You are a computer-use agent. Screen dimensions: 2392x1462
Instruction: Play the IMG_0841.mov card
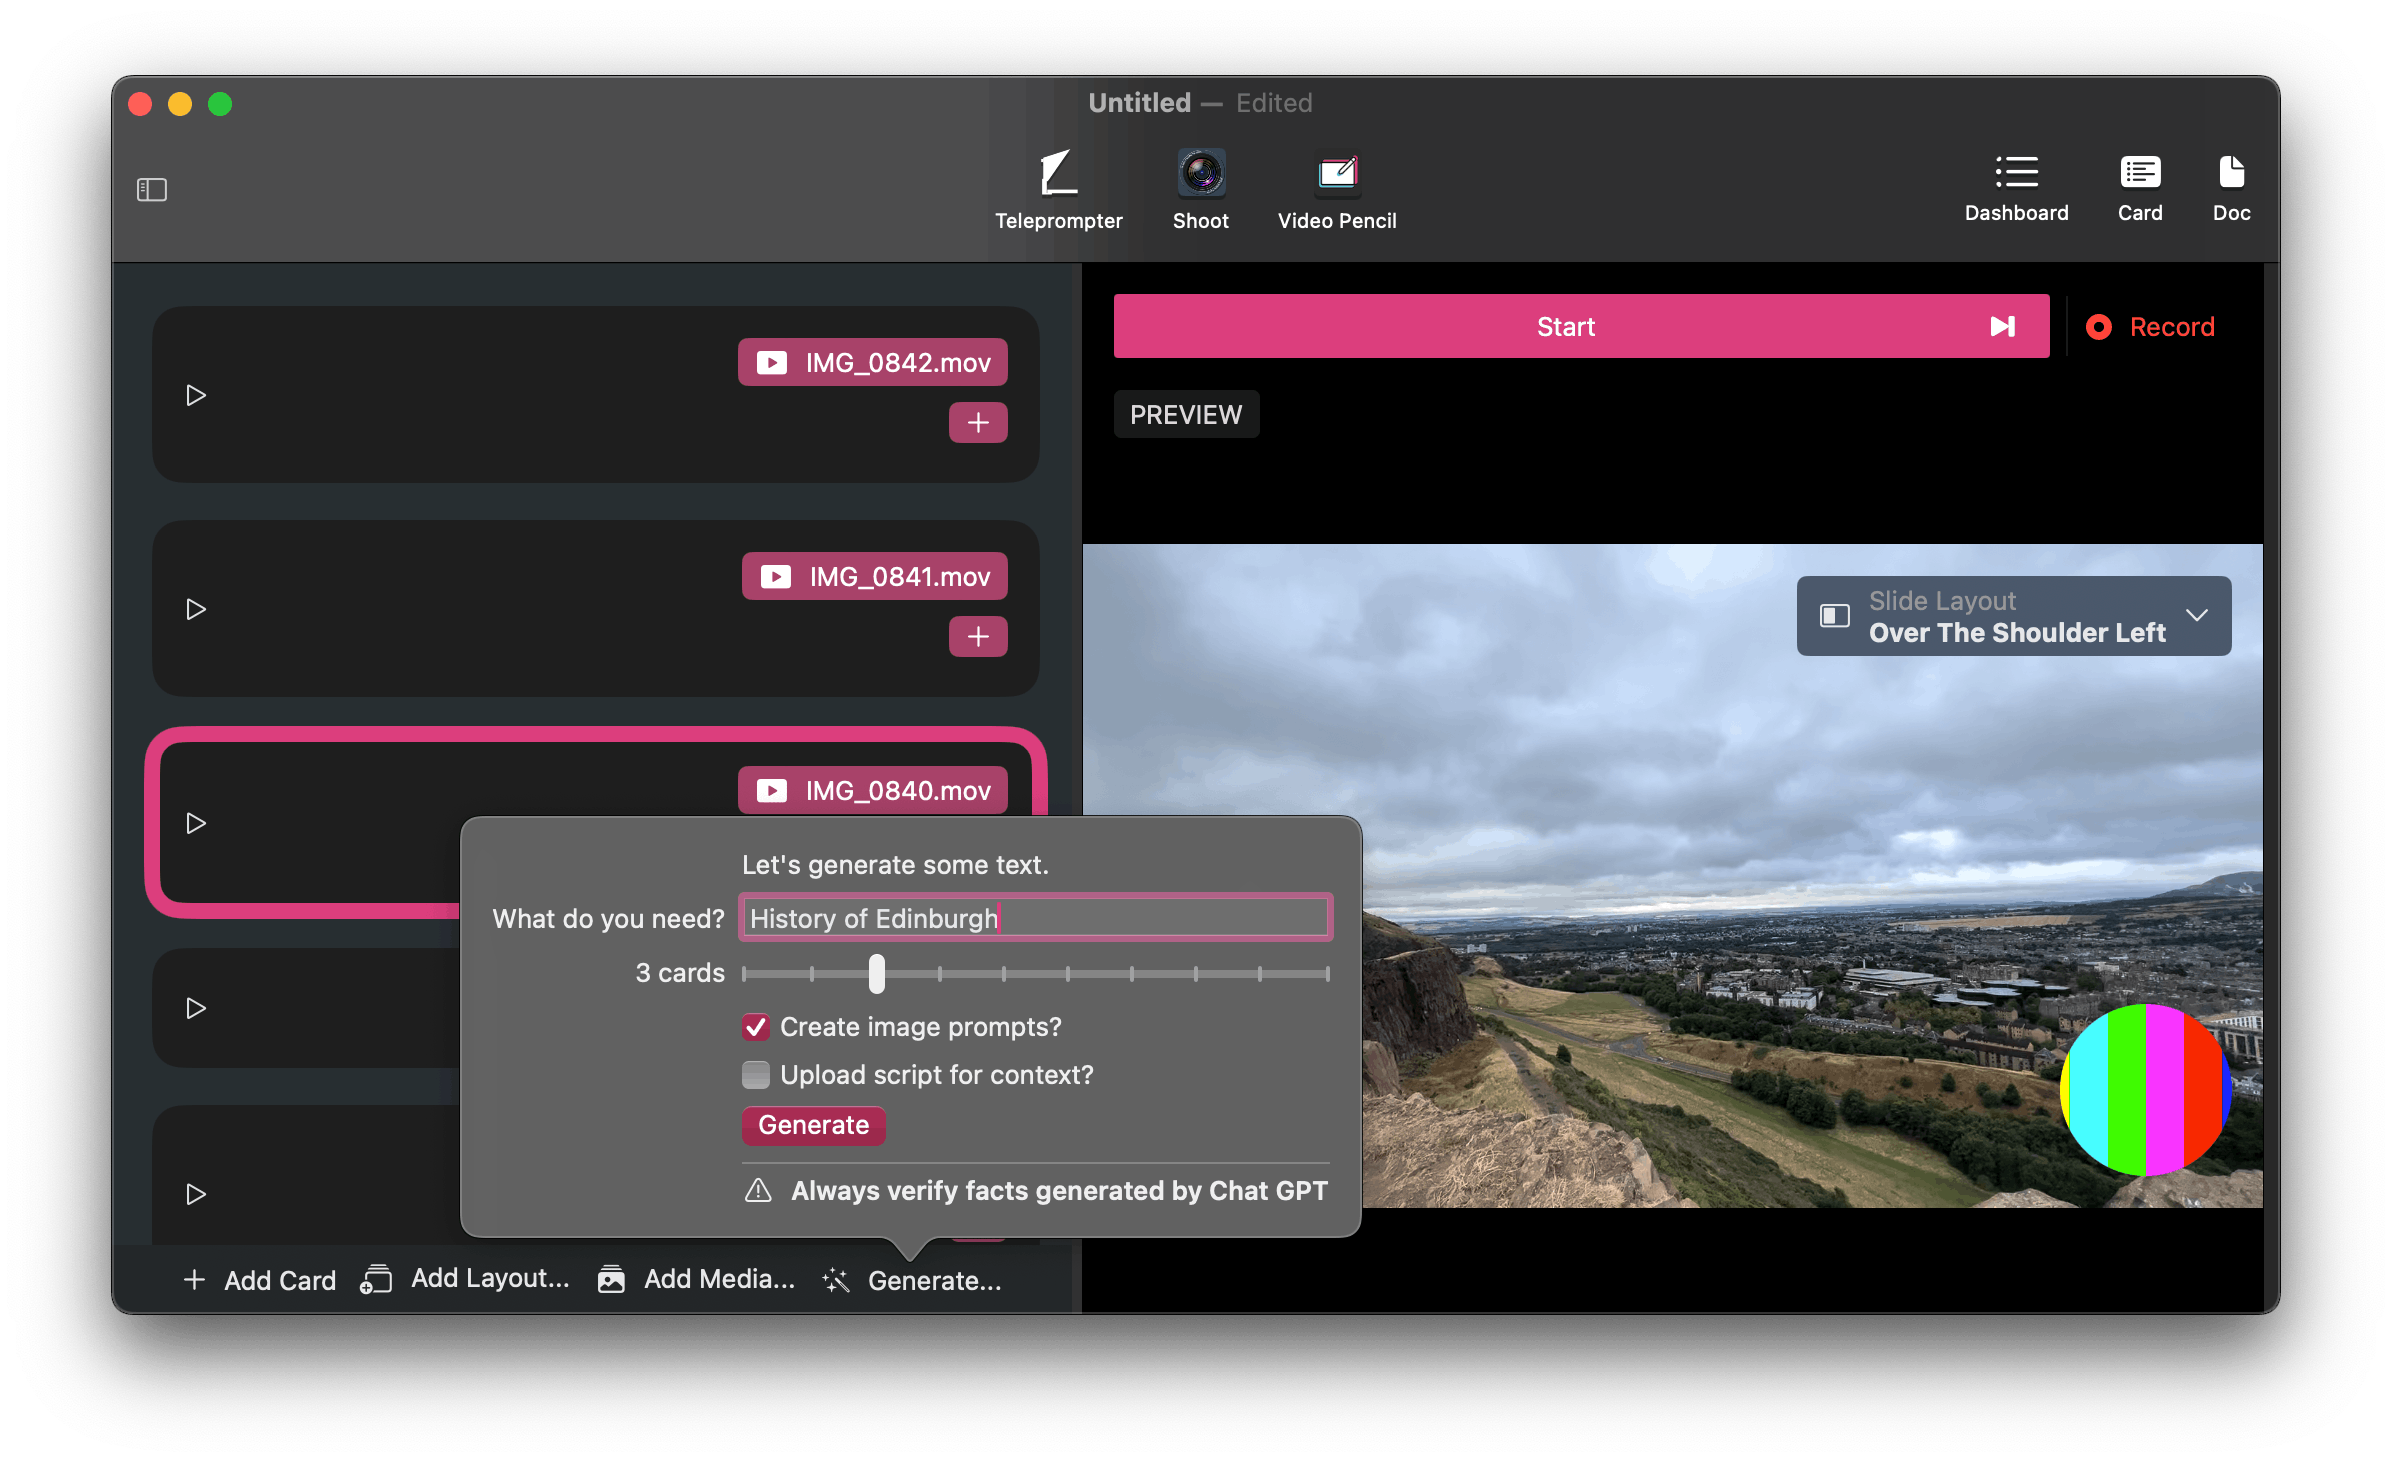196,609
